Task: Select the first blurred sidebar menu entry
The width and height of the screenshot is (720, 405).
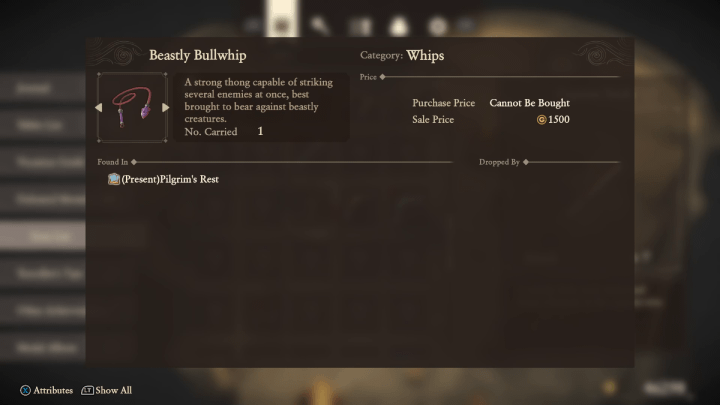Action: pyautogui.click(x=45, y=88)
